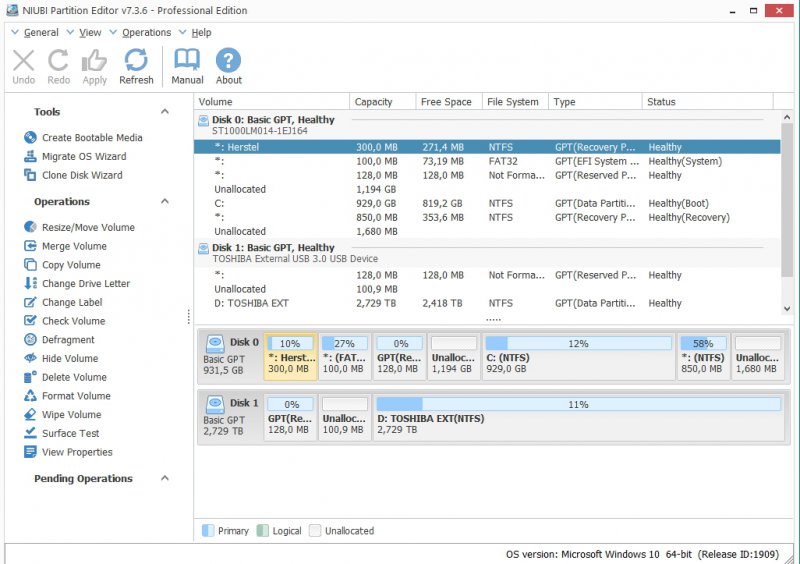
Task: Click Format Volume in sidebar
Action: (76, 396)
